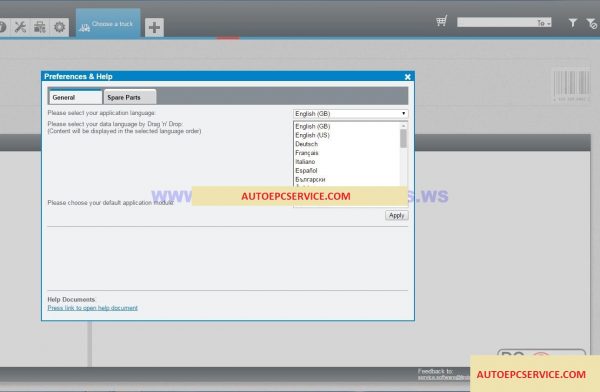
Task: Click the language list scrollbar thumb
Action: (x=403, y=139)
